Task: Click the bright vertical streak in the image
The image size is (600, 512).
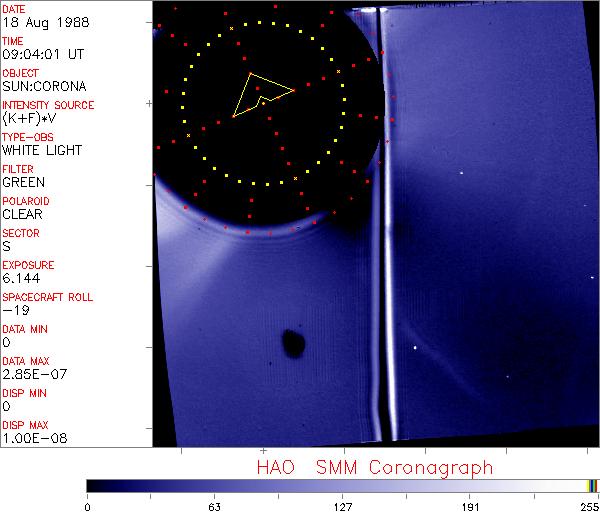Action: [x=380, y=300]
